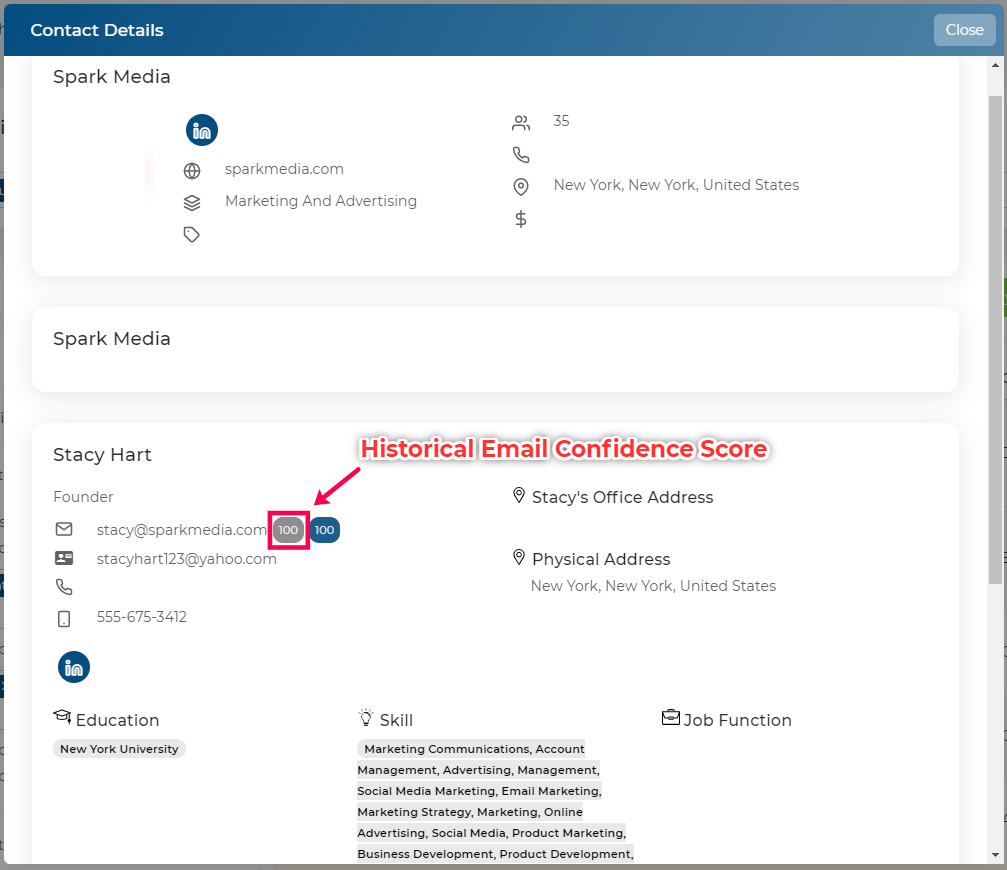Image resolution: width=1007 pixels, height=870 pixels.
Task: Click the personal email contact card icon
Action: tap(64, 558)
